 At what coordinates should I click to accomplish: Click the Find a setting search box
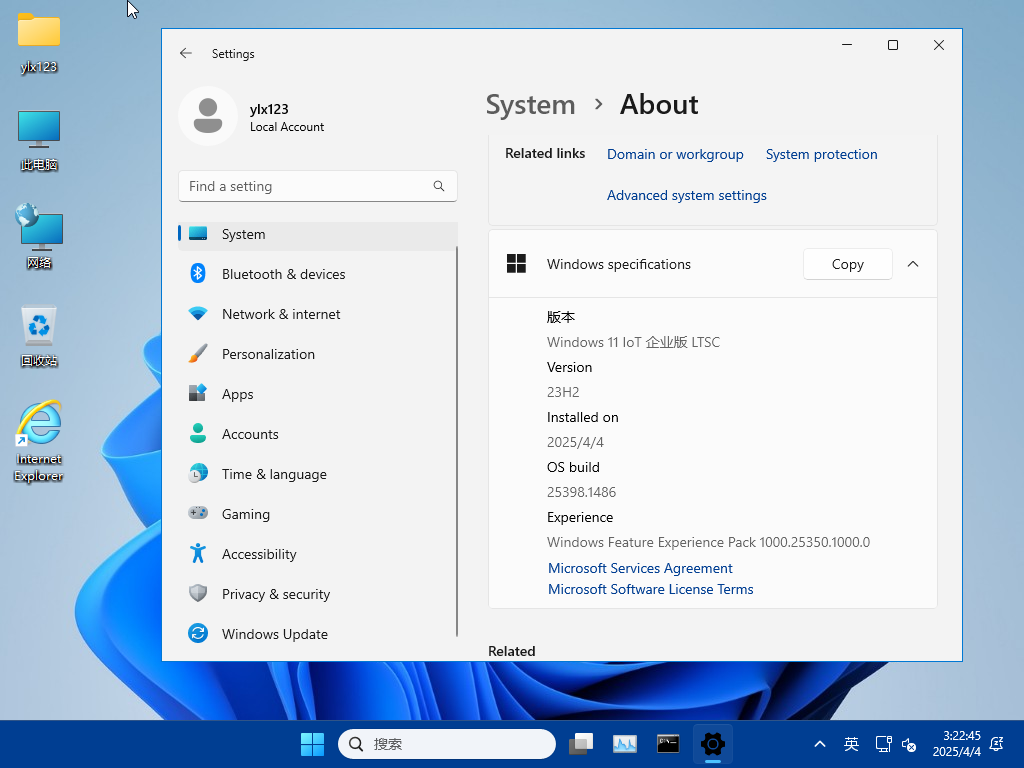coord(317,186)
